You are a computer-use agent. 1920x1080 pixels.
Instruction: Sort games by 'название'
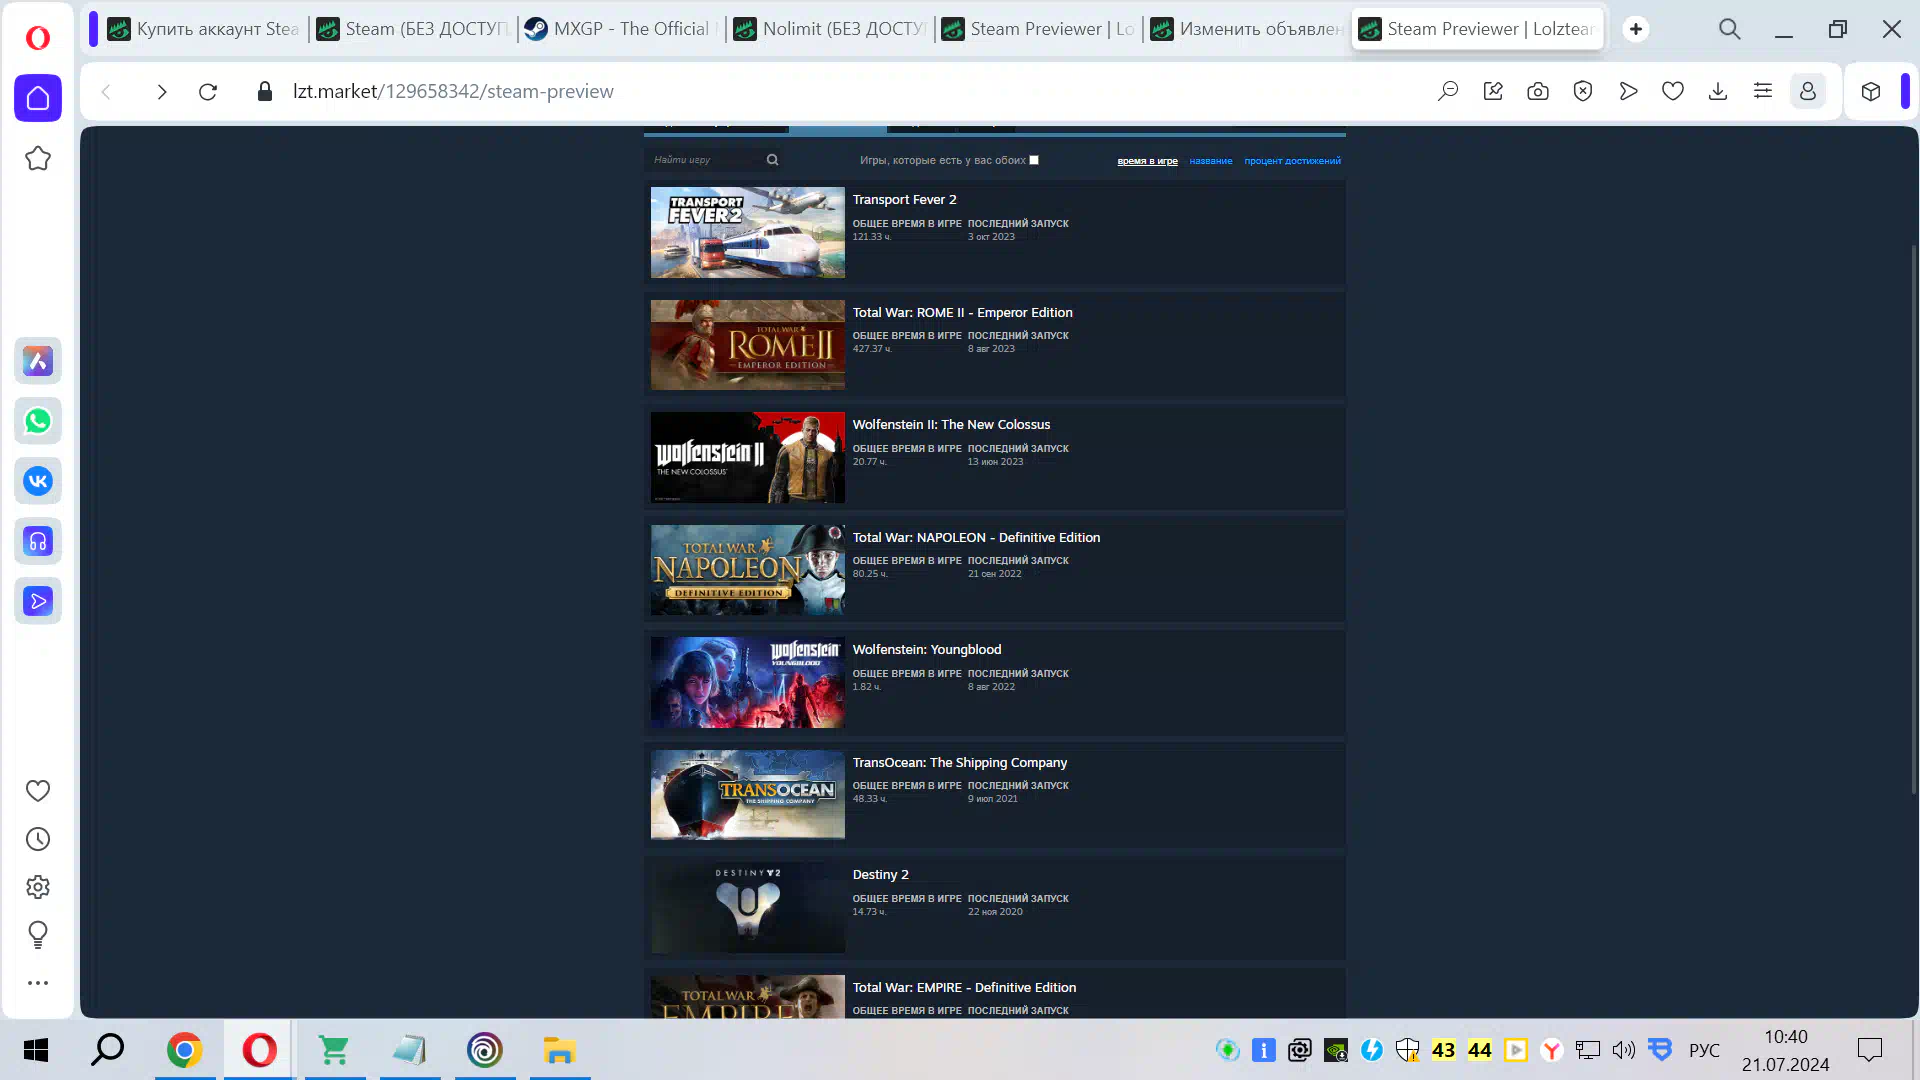[1210, 161]
